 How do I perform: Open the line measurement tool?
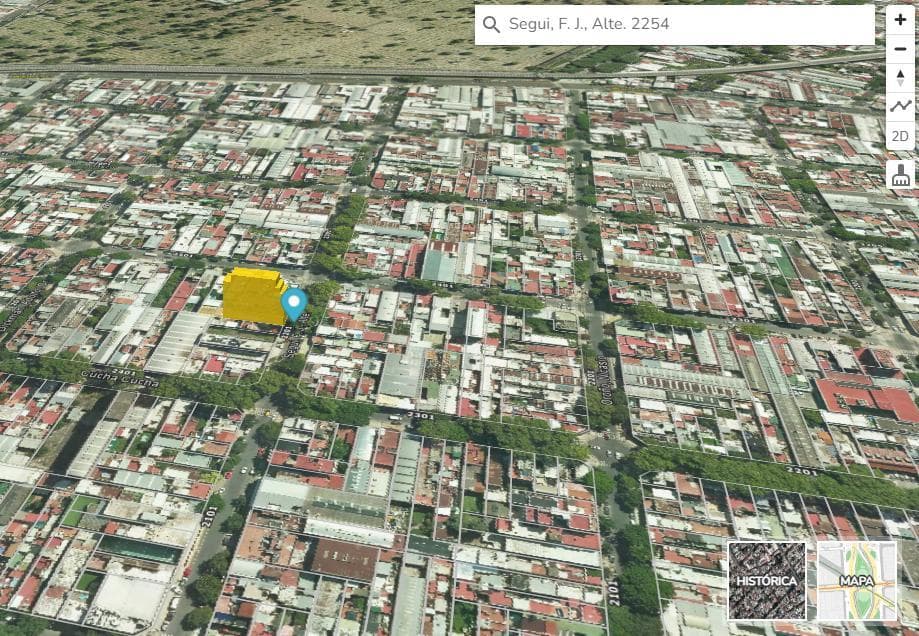coord(900,106)
